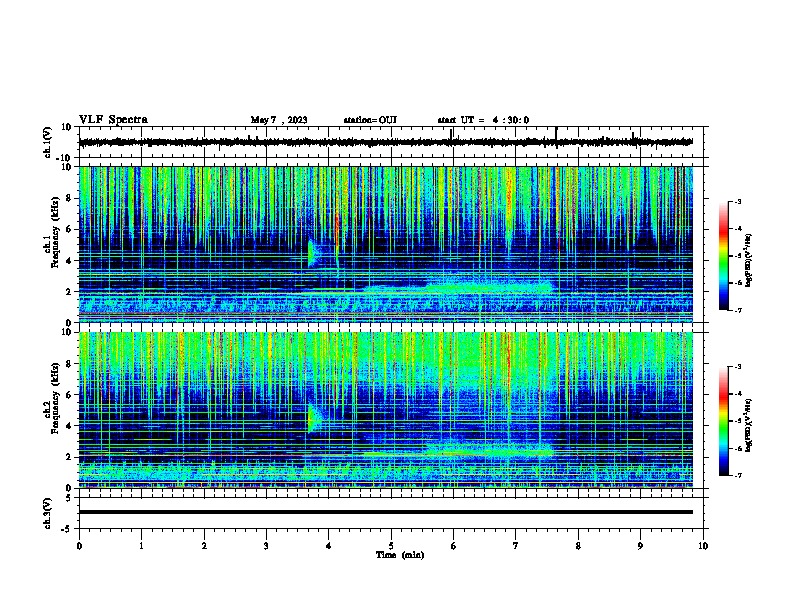Click the time axis tick label '0'
This screenshot has height=612, width=792.
pyautogui.click(x=79, y=546)
